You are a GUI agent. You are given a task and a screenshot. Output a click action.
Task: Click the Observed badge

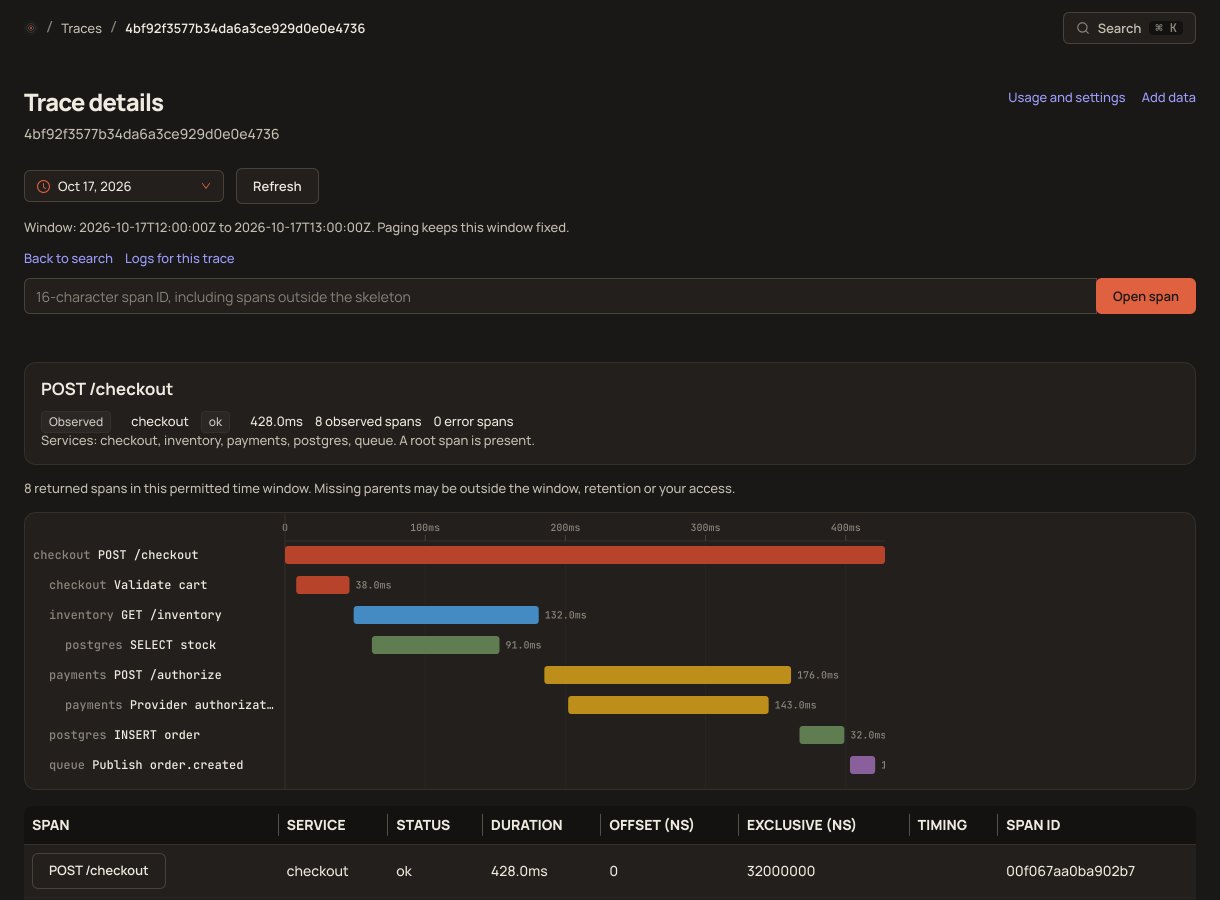[76, 422]
